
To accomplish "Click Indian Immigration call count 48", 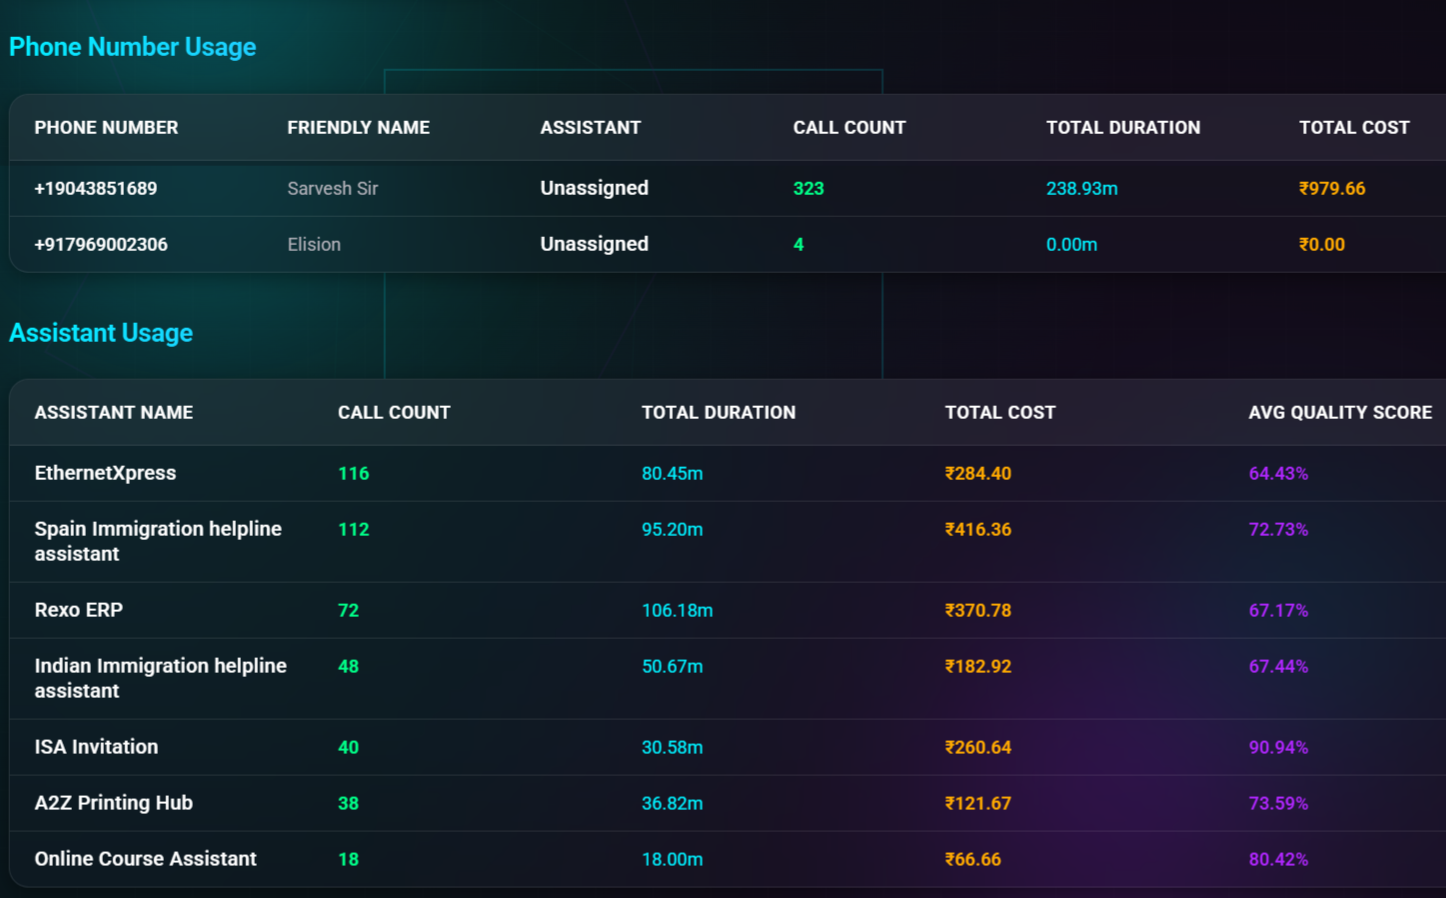I will pyautogui.click(x=348, y=666).
